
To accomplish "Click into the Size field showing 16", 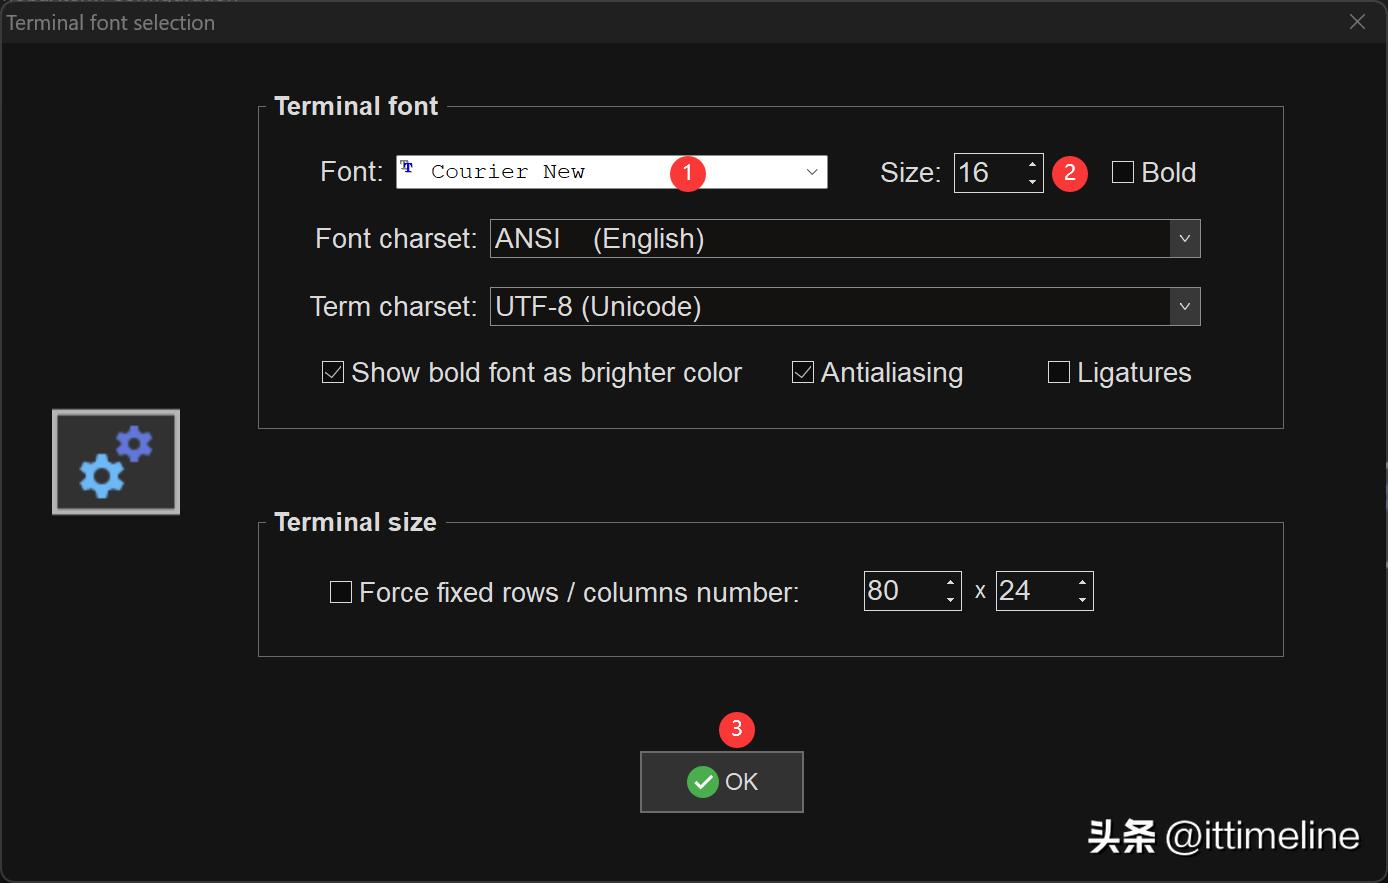I will pyautogui.click(x=985, y=173).
